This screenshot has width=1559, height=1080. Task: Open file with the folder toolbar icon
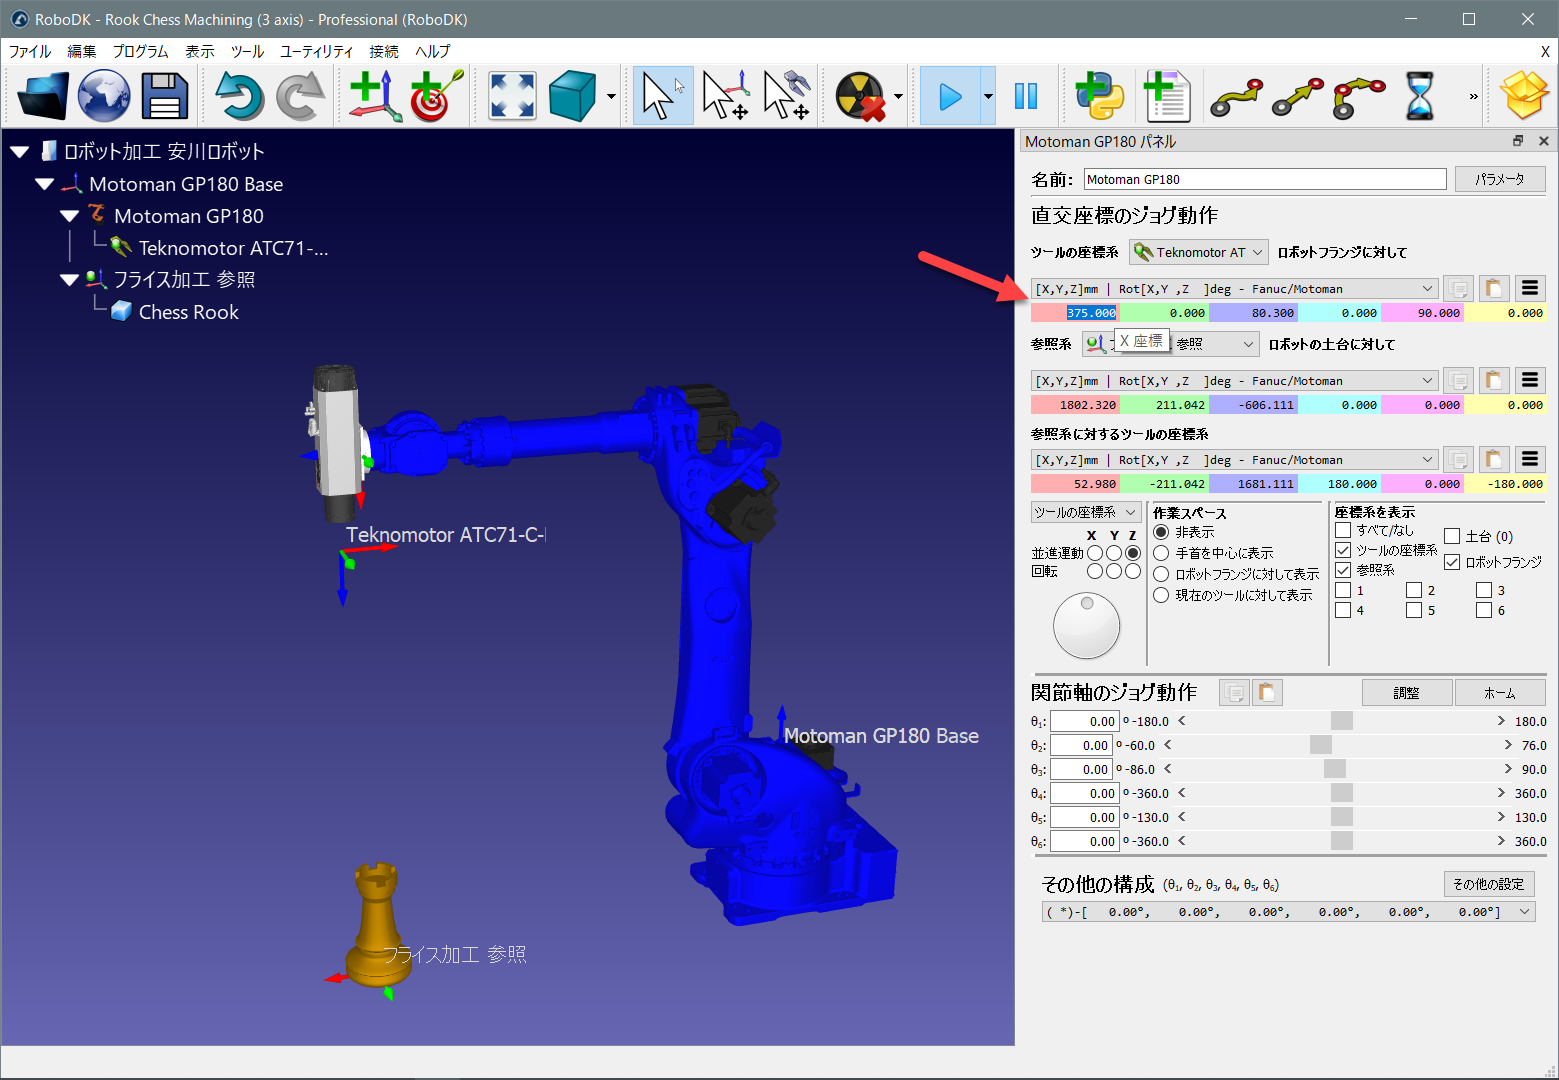(x=43, y=96)
